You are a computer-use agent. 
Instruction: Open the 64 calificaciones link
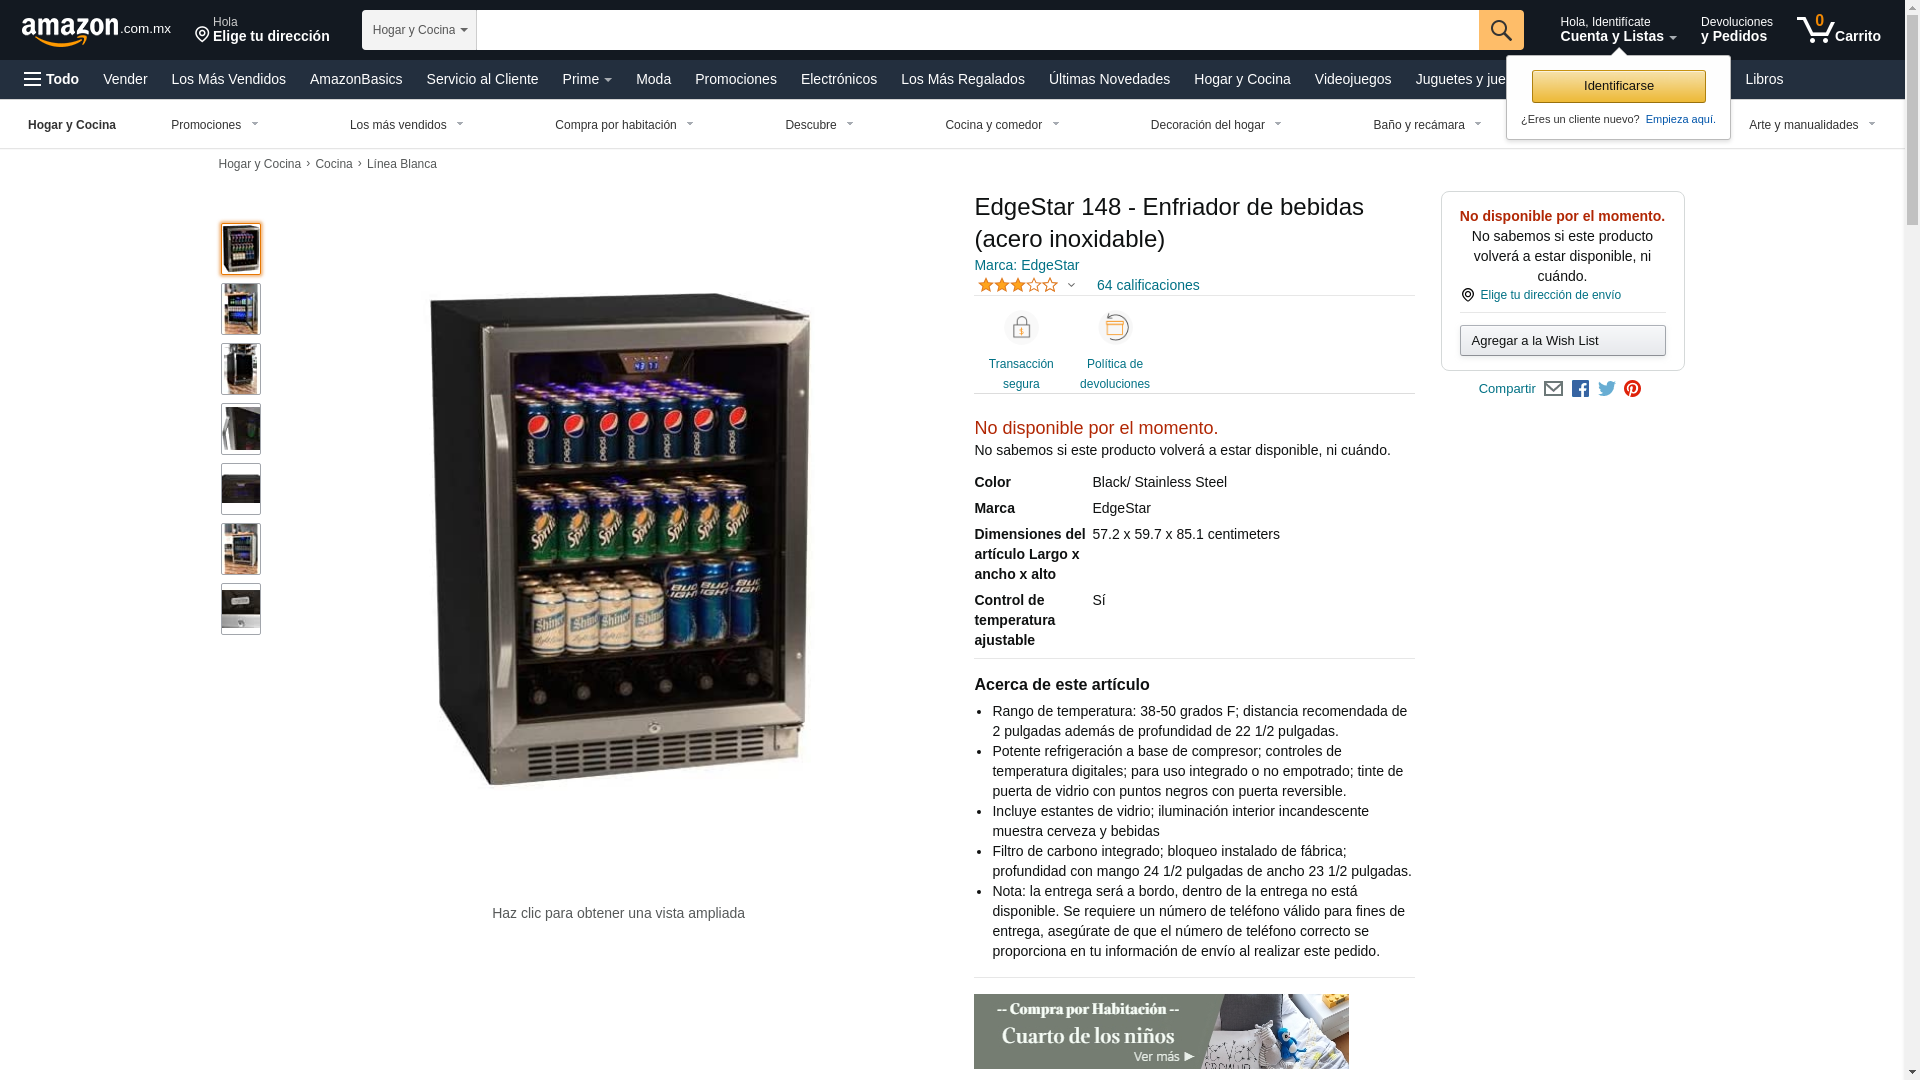pyautogui.click(x=1148, y=285)
